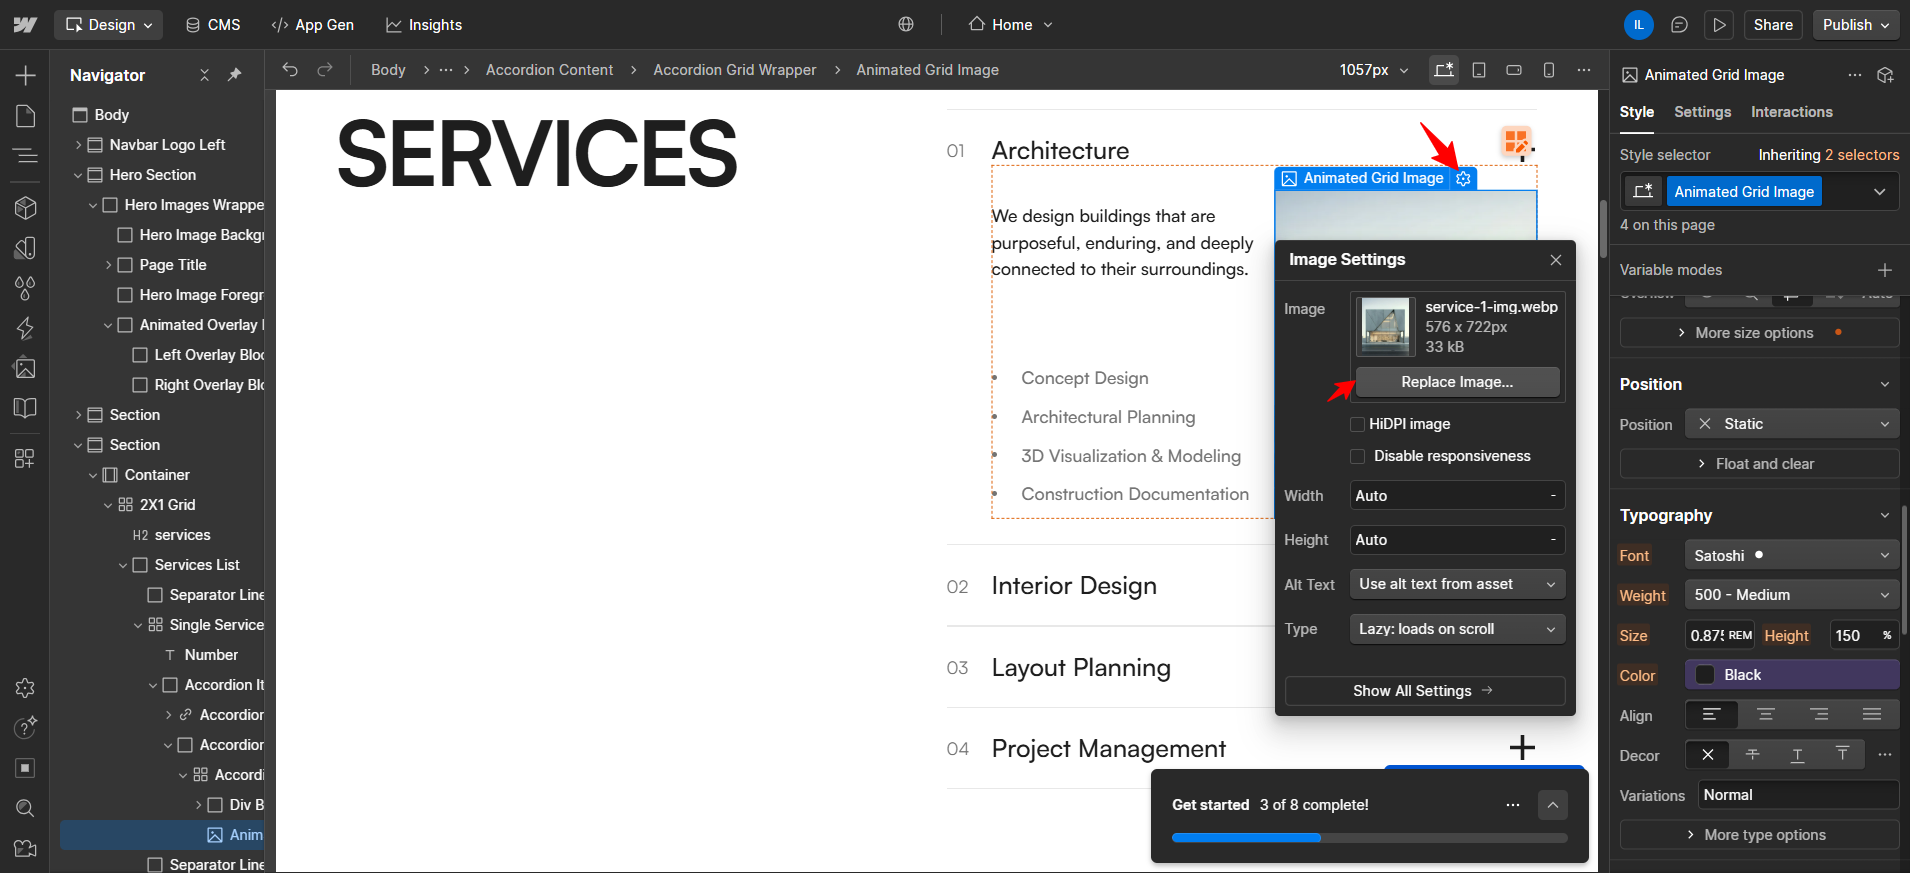The height and width of the screenshot is (873, 1910).
Task: Redo the last action
Action: click(325, 70)
